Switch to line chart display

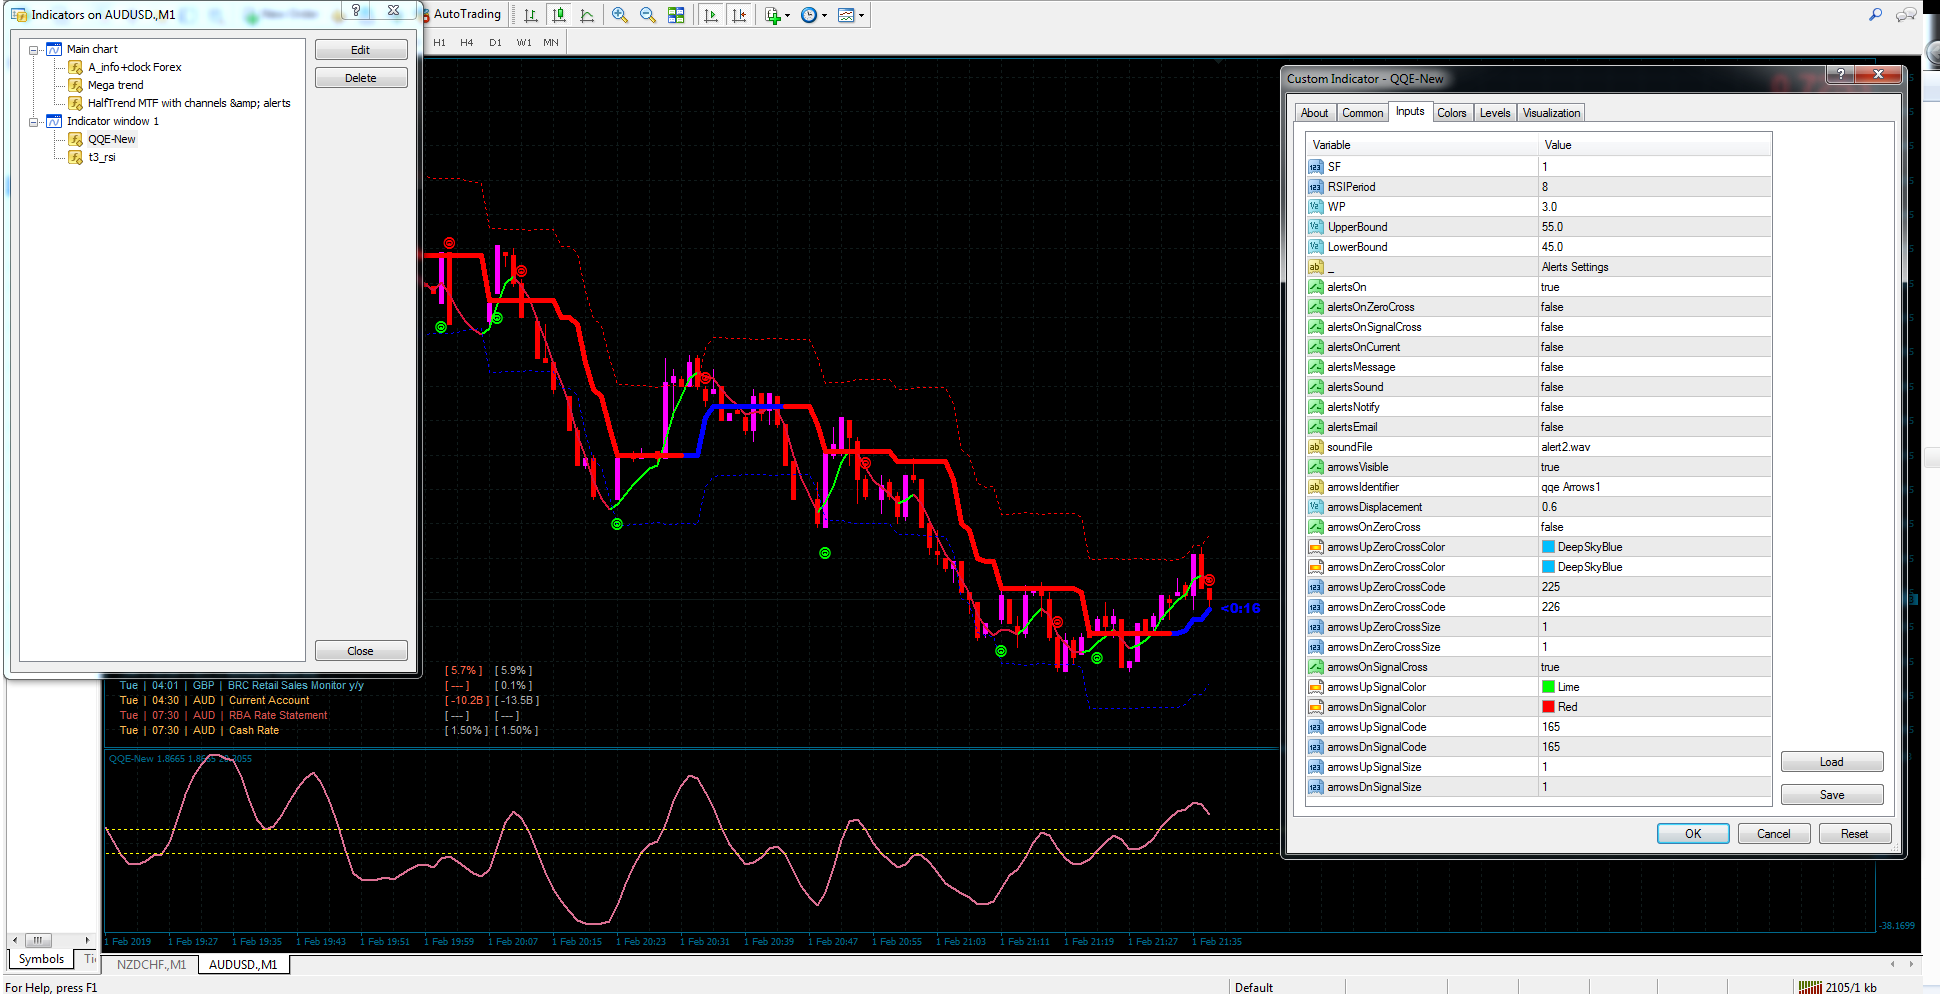pyautogui.click(x=587, y=15)
